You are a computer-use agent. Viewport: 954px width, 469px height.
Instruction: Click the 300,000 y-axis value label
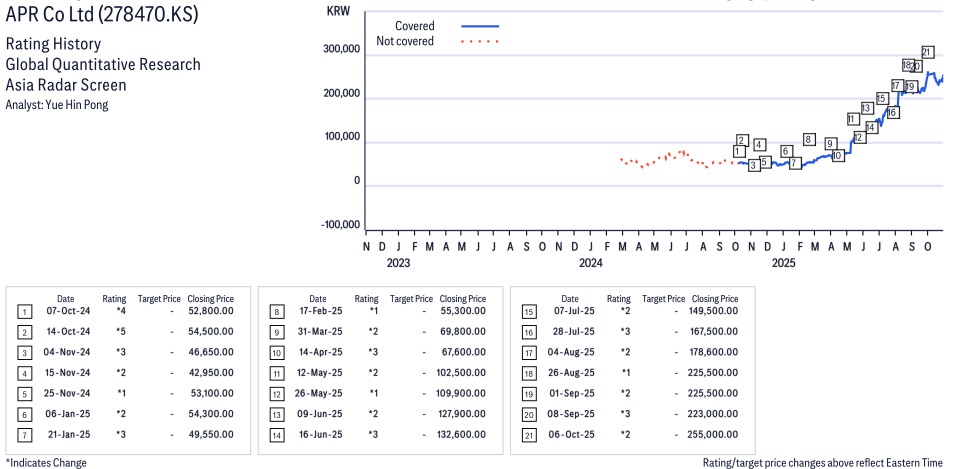point(341,49)
